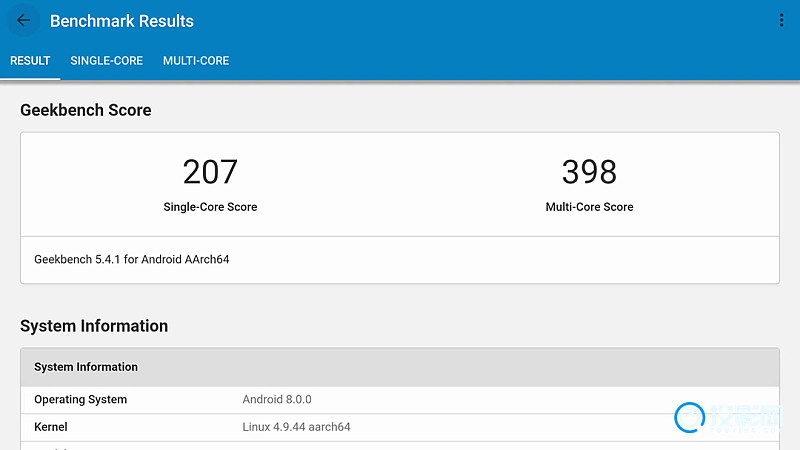Click the Single-Core Score label
Viewport: 800px width, 450px height.
click(210, 207)
